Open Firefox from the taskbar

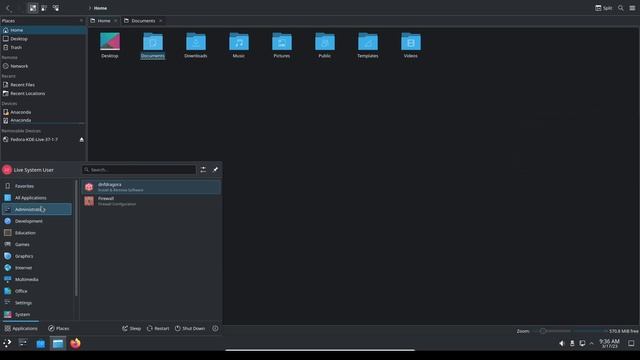pos(75,343)
